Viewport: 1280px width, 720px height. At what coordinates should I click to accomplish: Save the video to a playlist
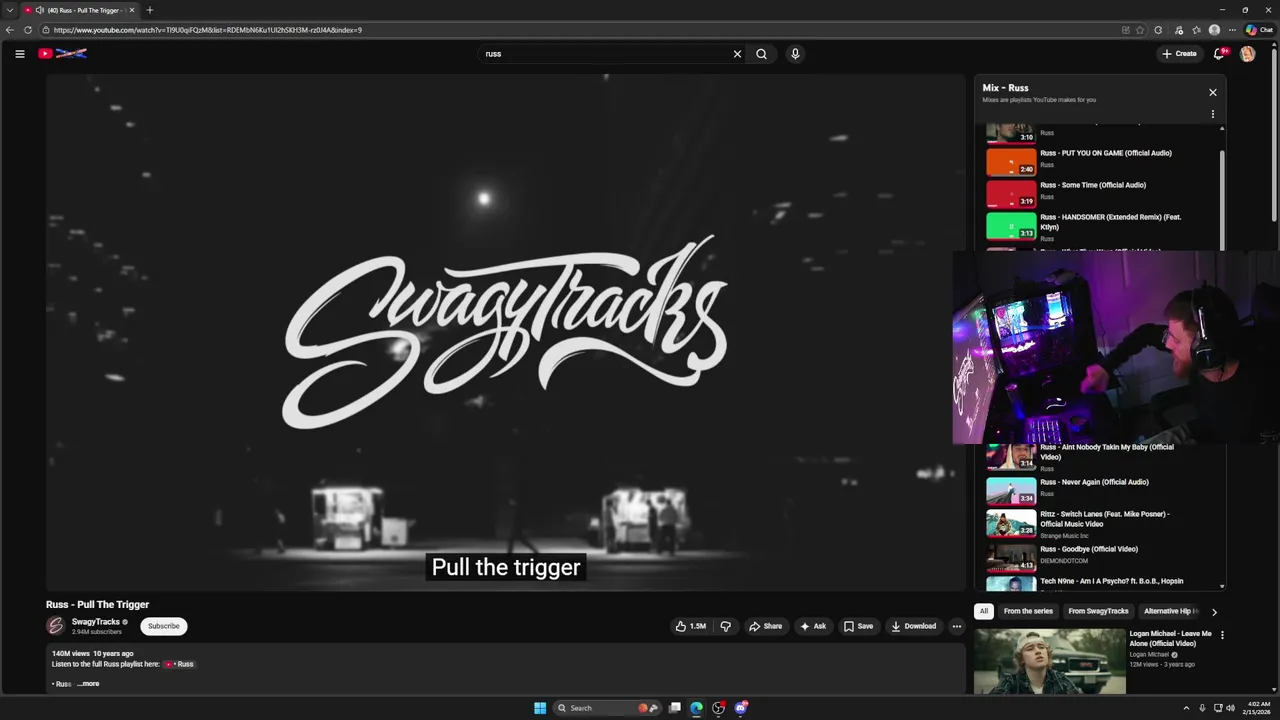tap(858, 626)
